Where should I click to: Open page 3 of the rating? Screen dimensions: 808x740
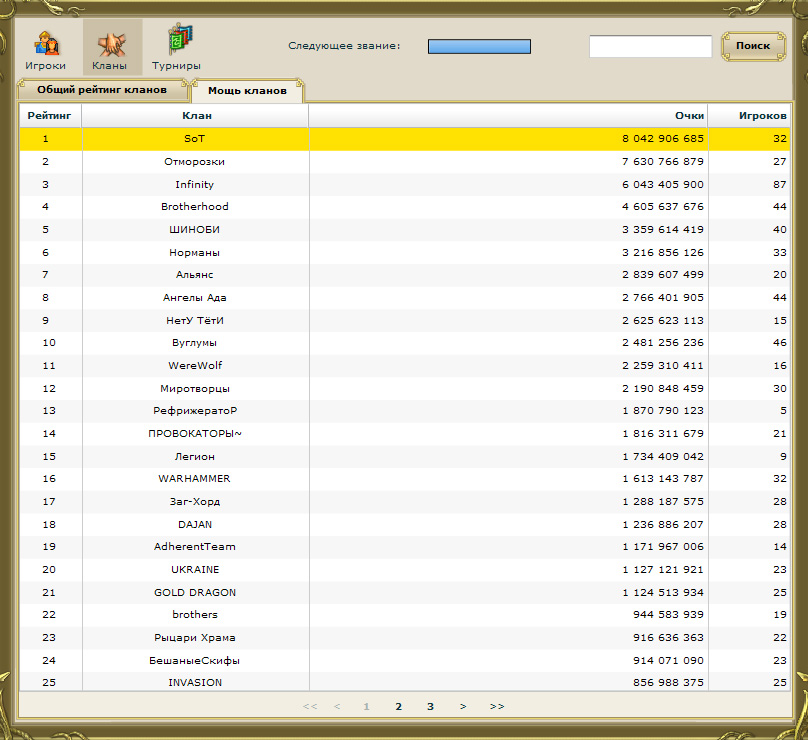[430, 706]
